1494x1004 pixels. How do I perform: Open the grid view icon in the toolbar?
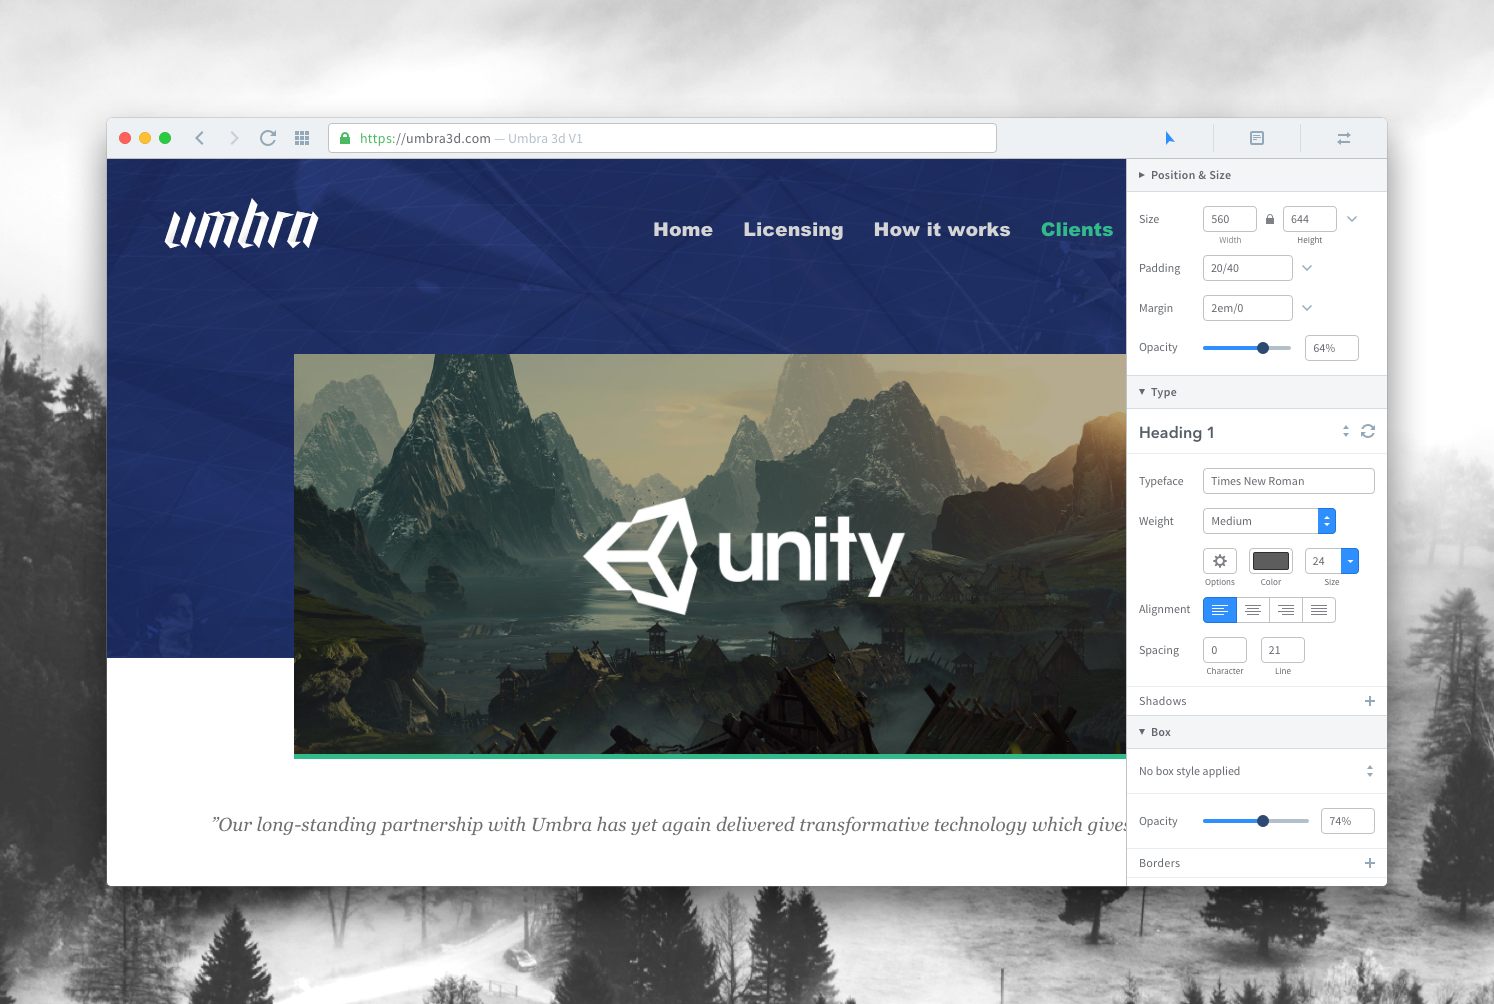[302, 138]
